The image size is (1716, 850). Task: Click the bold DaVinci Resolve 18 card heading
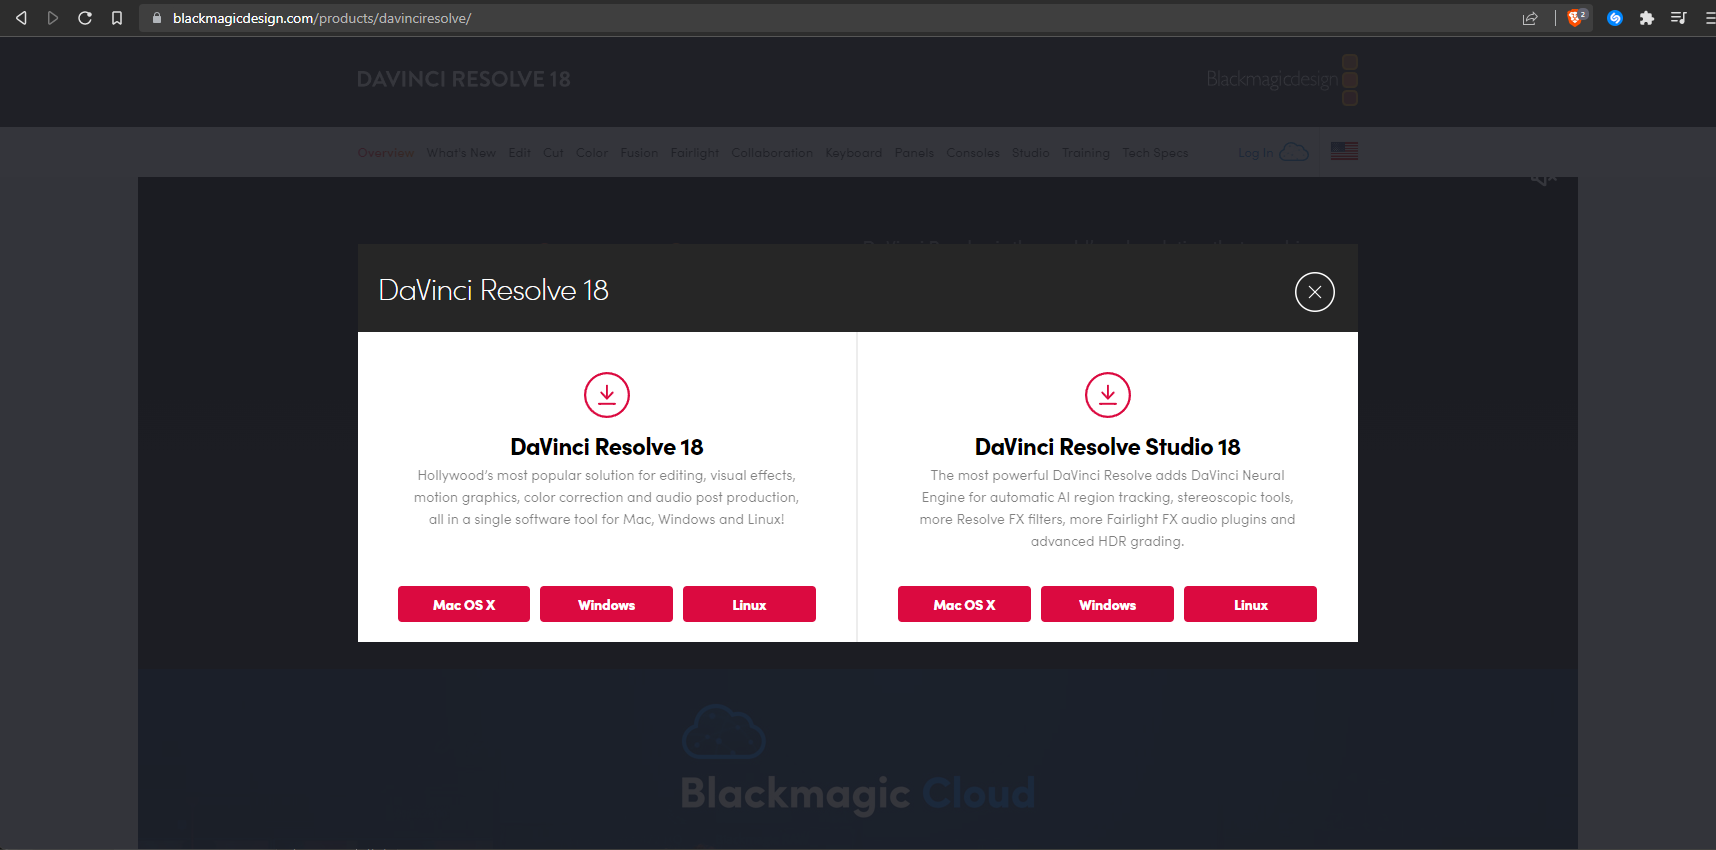pyautogui.click(x=607, y=447)
